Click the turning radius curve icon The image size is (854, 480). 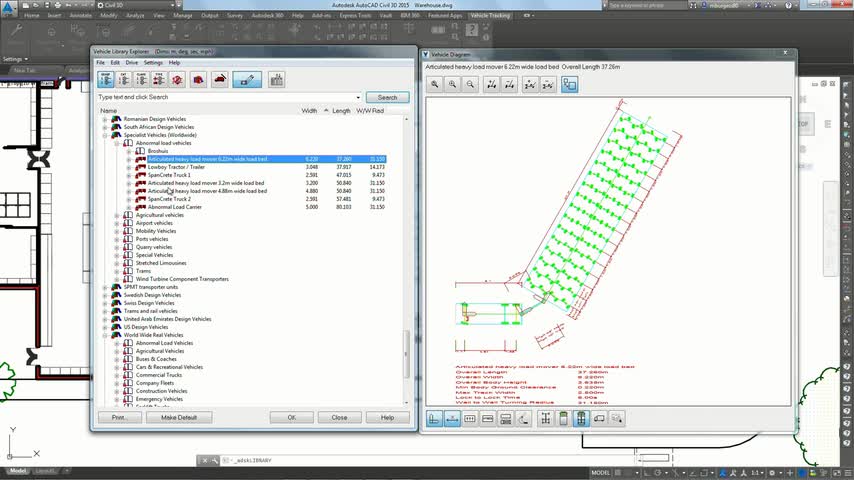[x=523, y=418]
